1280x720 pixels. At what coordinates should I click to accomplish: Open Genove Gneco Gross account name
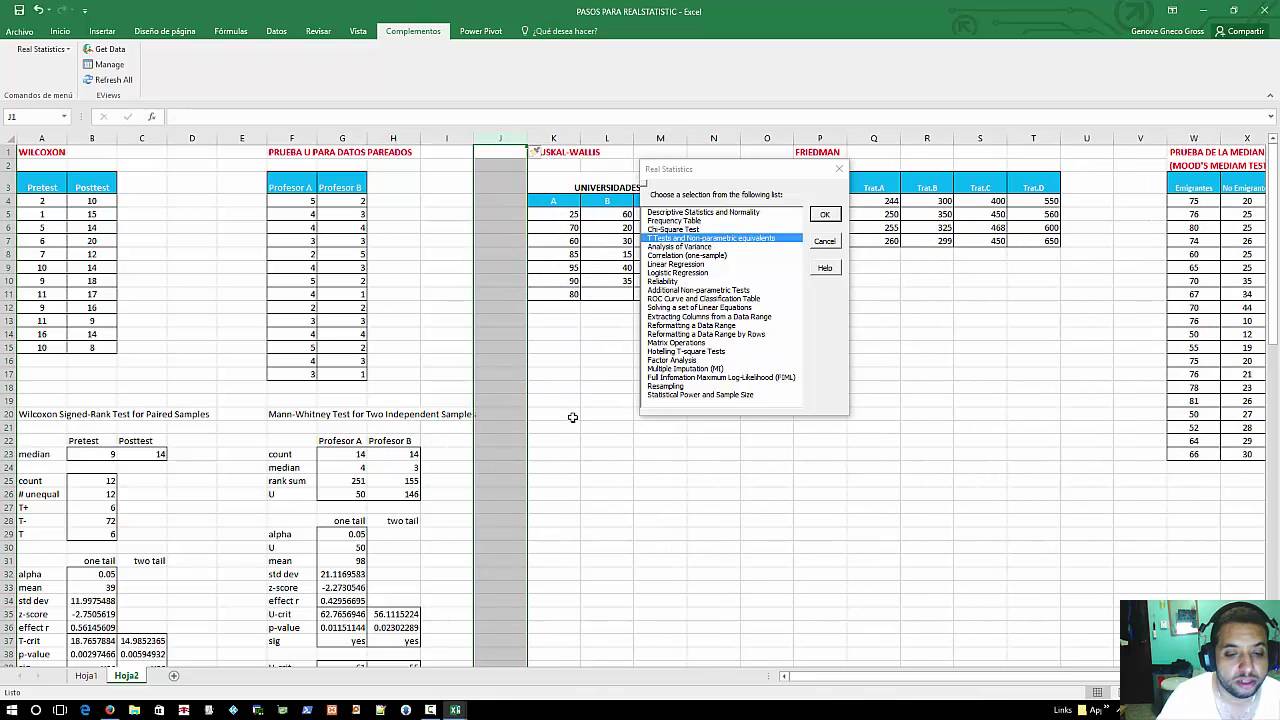point(1167,31)
